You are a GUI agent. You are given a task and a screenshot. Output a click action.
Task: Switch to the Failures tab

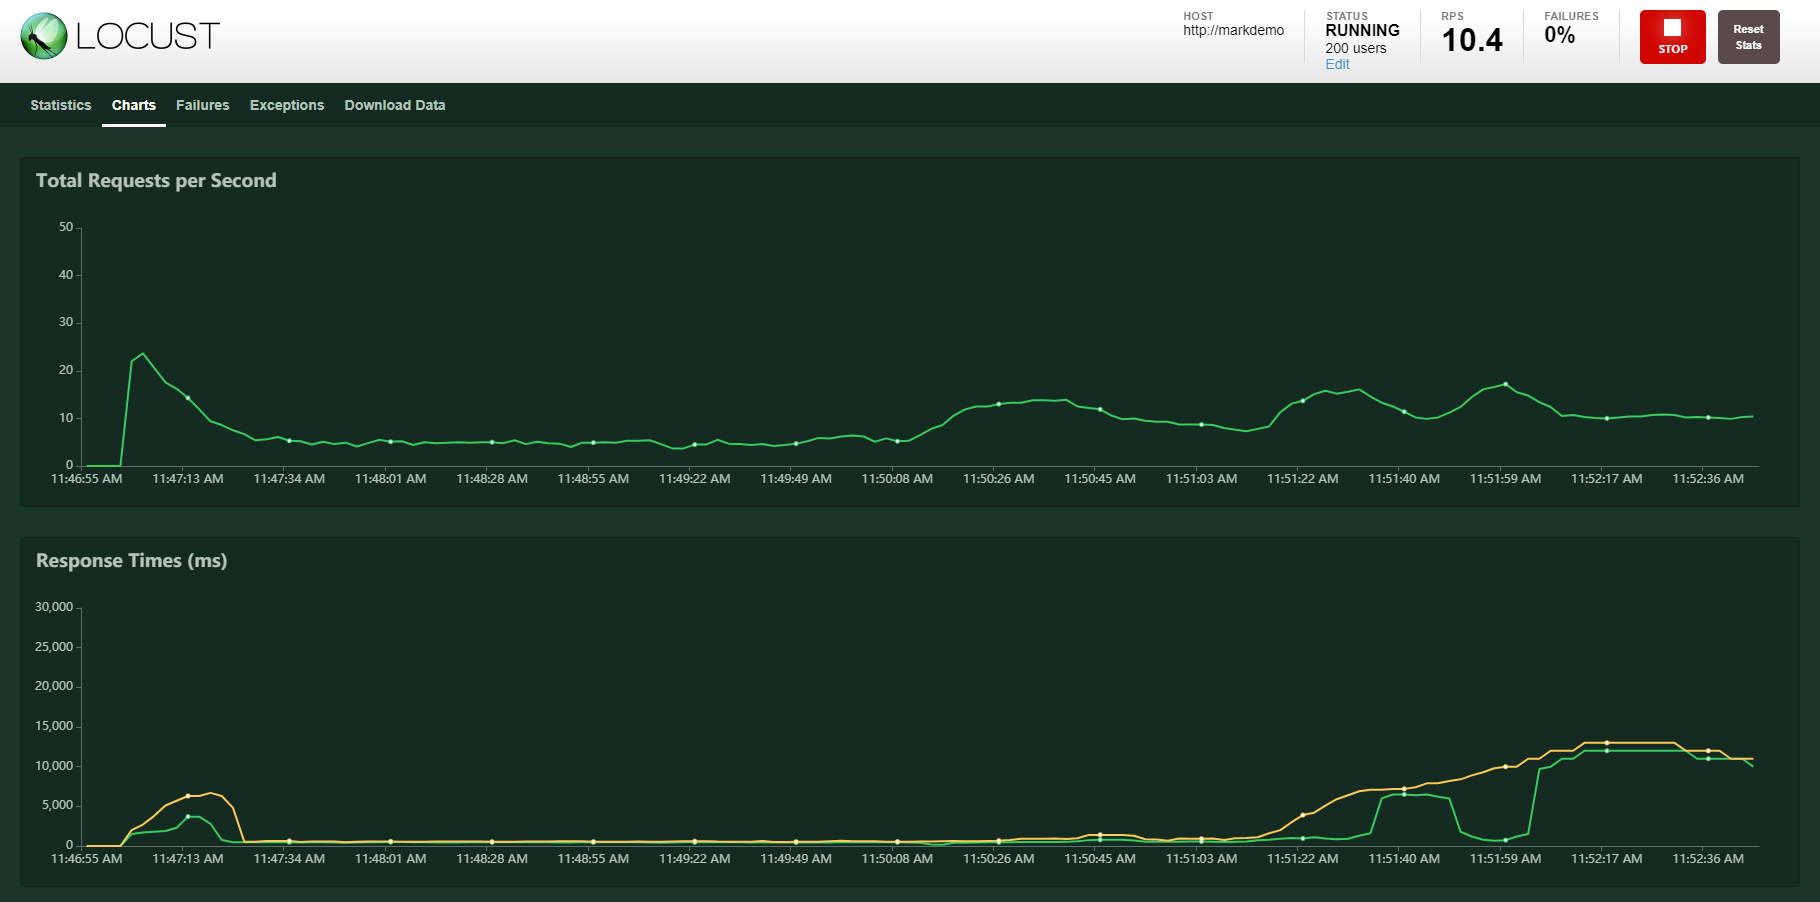[x=203, y=105]
